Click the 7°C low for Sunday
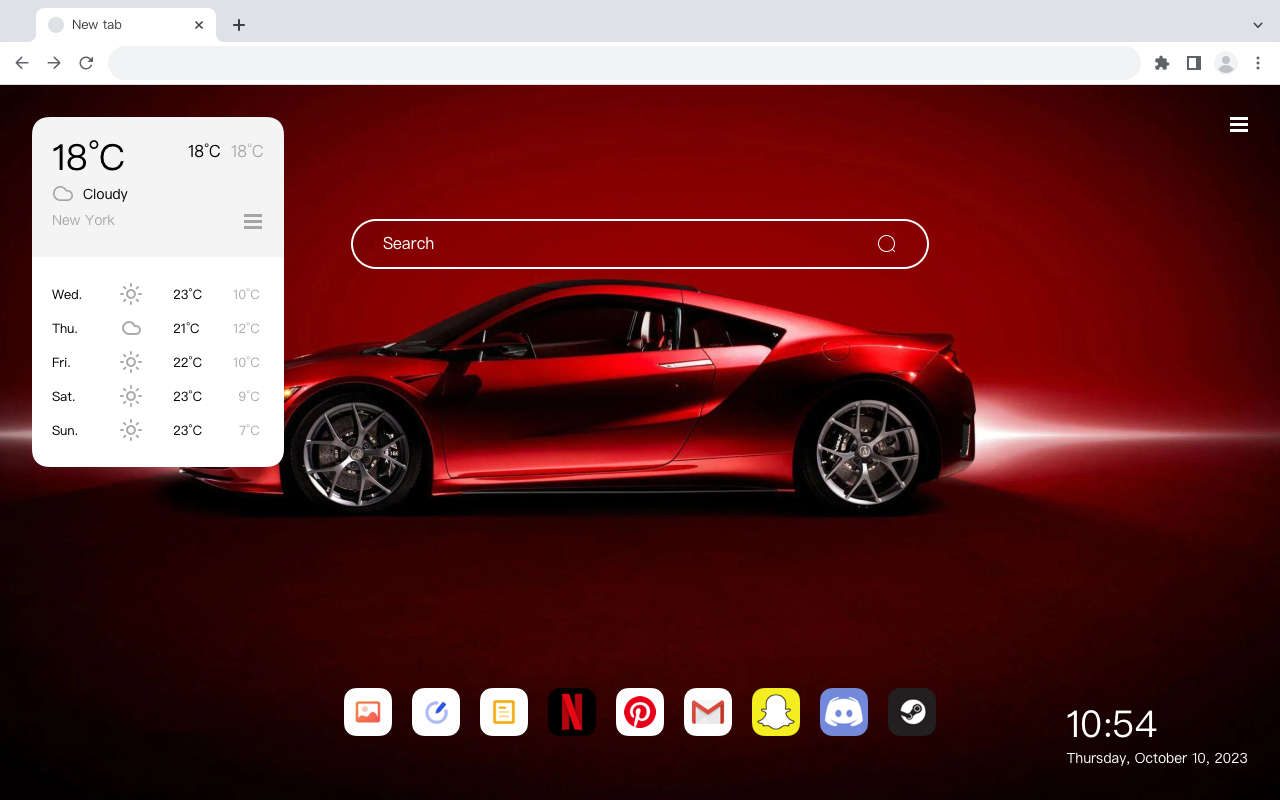Screen dimensions: 1280x800 [249, 430]
